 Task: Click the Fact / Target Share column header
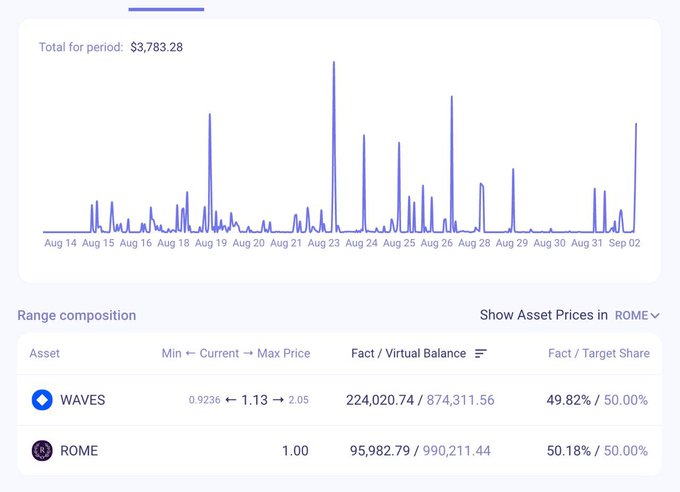[598, 354]
